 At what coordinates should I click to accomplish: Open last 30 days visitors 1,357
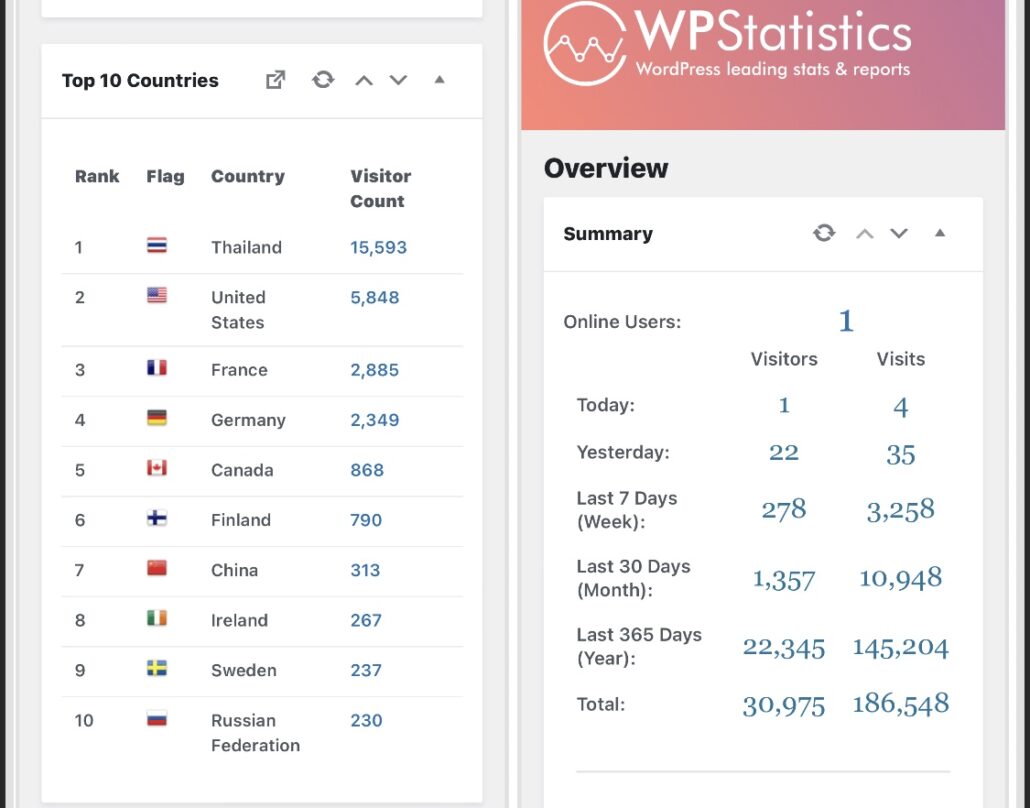coord(783,579)
